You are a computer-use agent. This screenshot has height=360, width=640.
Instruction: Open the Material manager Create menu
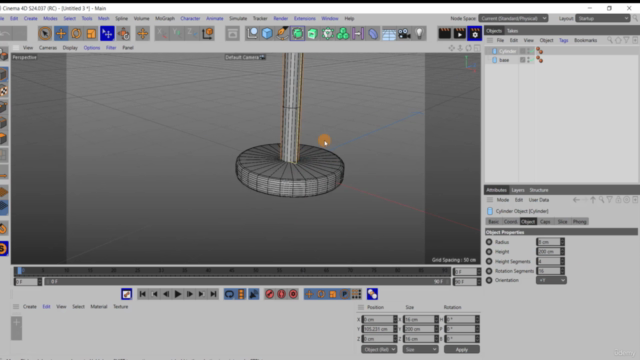pos(30,307)
